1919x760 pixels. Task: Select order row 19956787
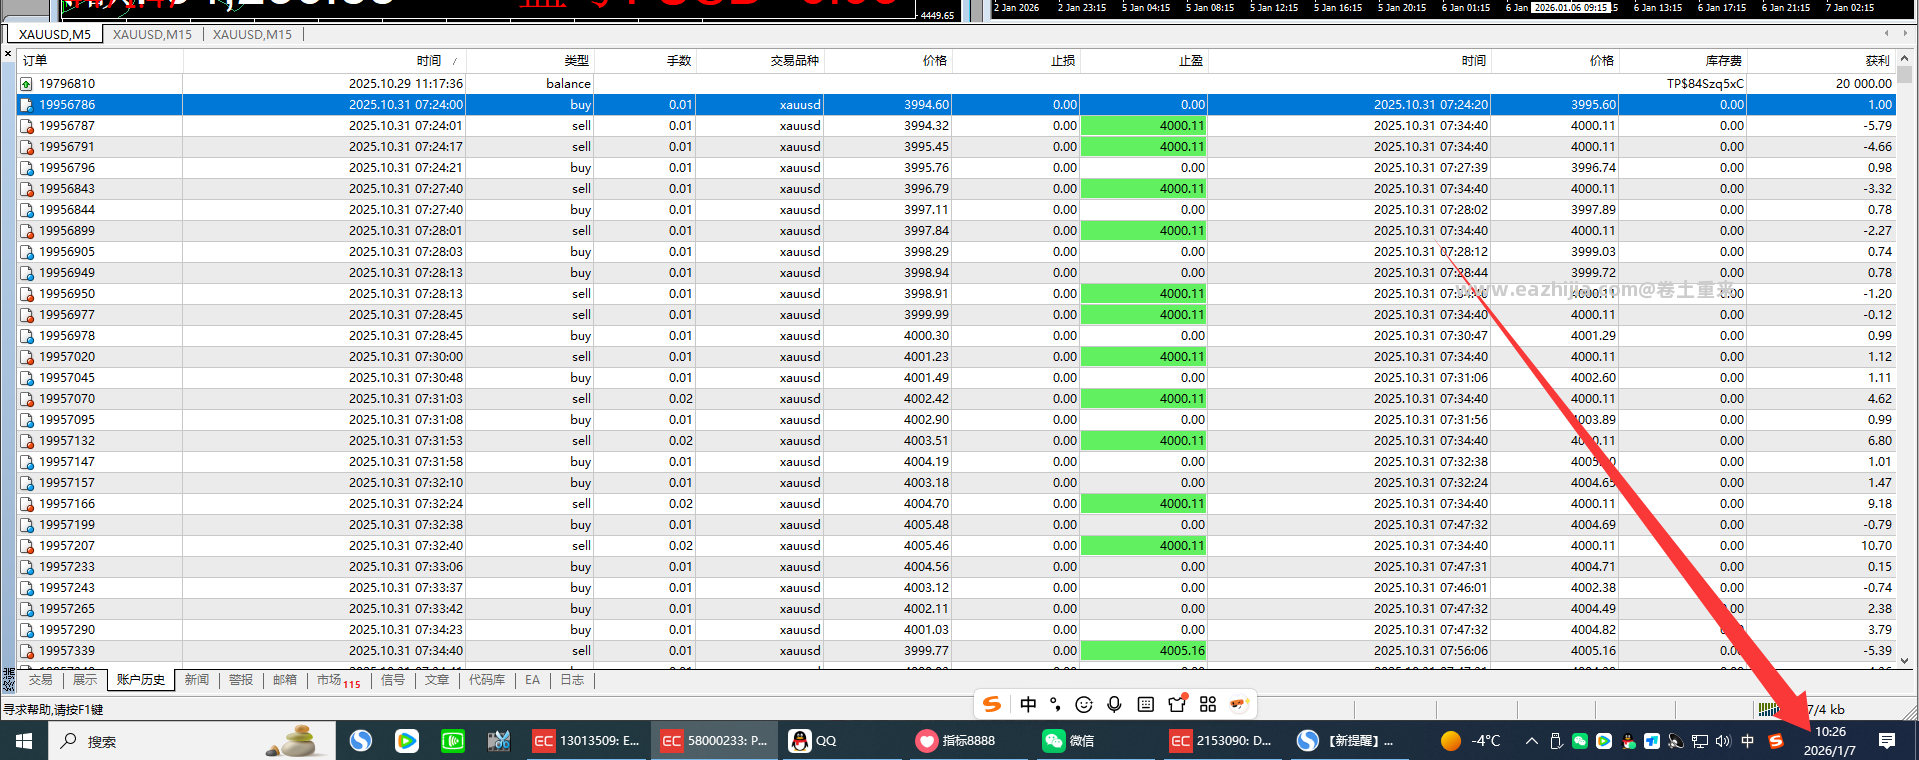pyautogui.click(x=956, y=126)
